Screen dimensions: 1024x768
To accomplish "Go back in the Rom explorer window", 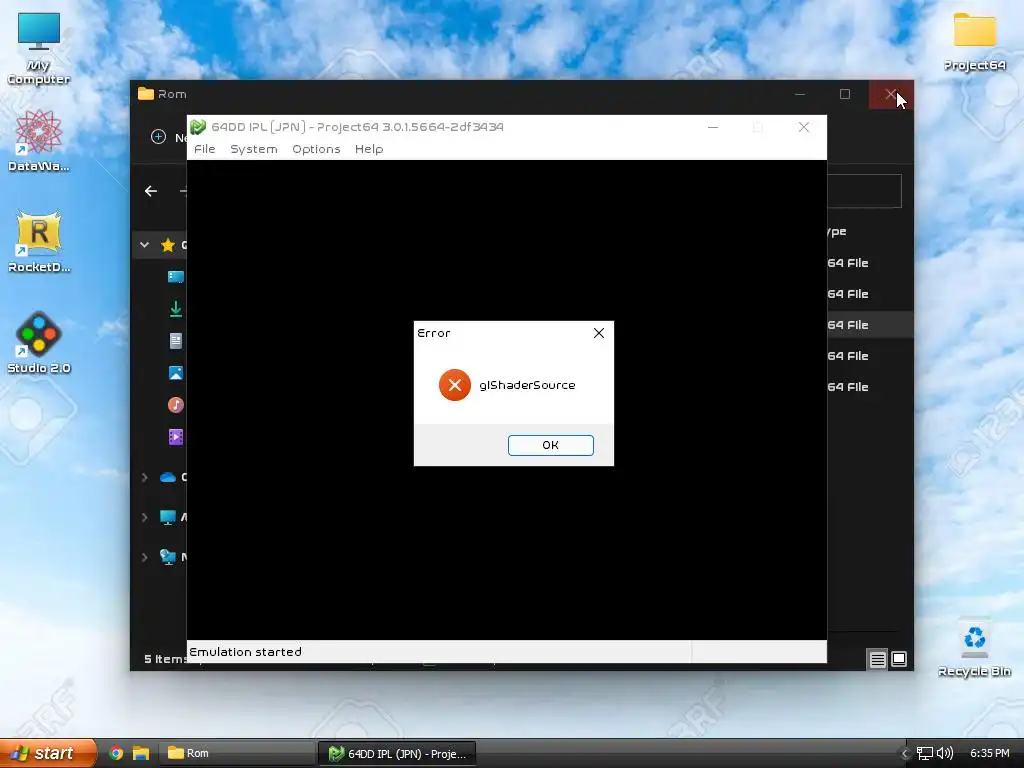I will click(151, 191).
